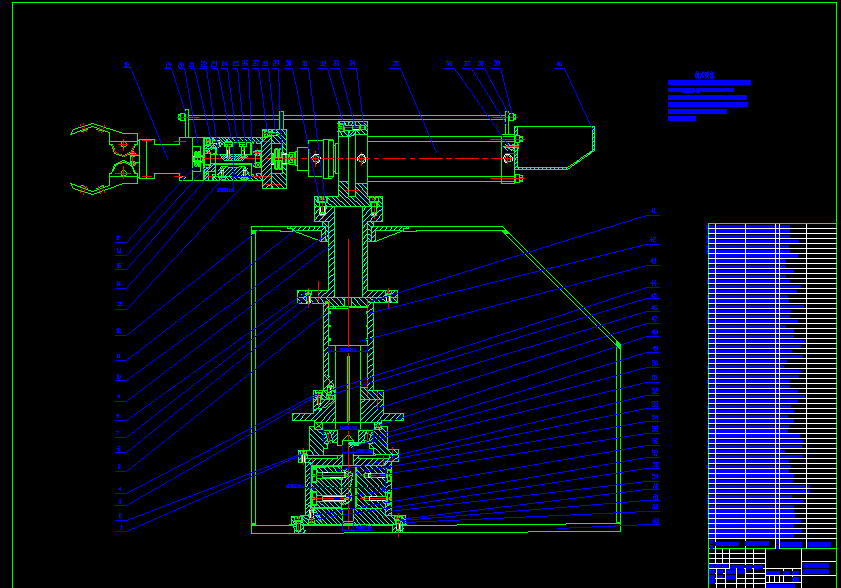Select part callout number 34
Screen dimensions: 841x588
(x=352, y=63)
